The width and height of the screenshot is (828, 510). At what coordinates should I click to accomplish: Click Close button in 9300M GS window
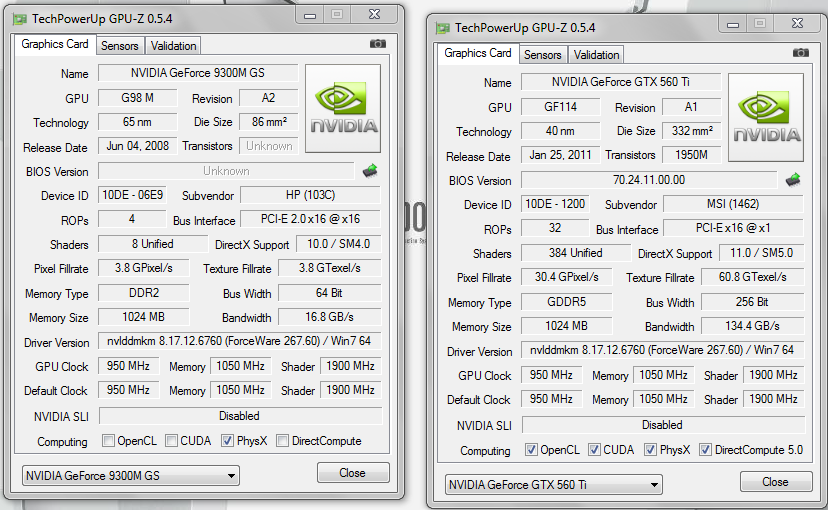(x=353, y=473)
